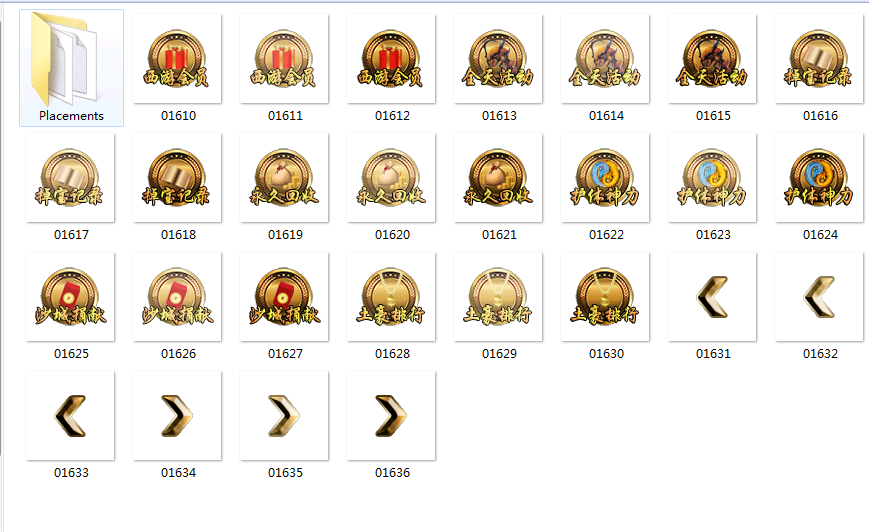Select the 01616 scroll badge image

coord(819,59)
